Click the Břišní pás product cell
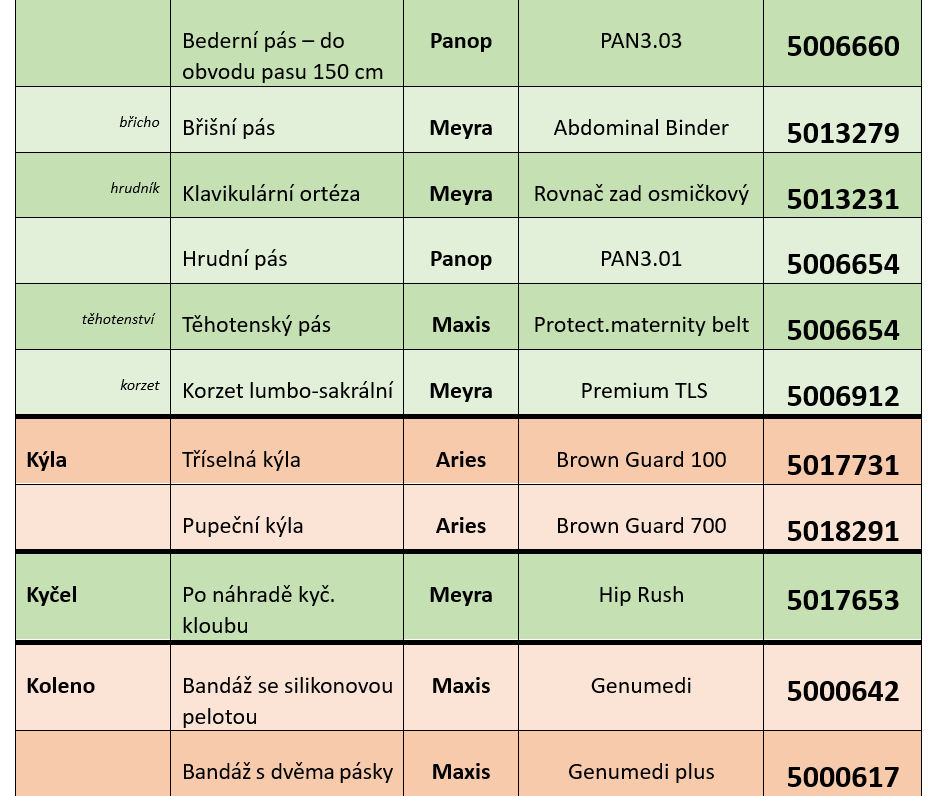This screenshot has height=796, width=937. 287,120
